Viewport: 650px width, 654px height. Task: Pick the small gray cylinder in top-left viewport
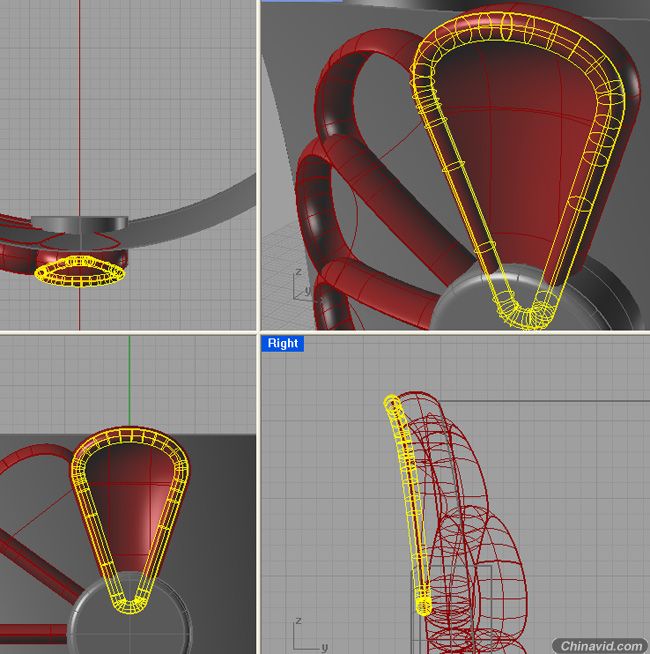[x=79, y=224]
